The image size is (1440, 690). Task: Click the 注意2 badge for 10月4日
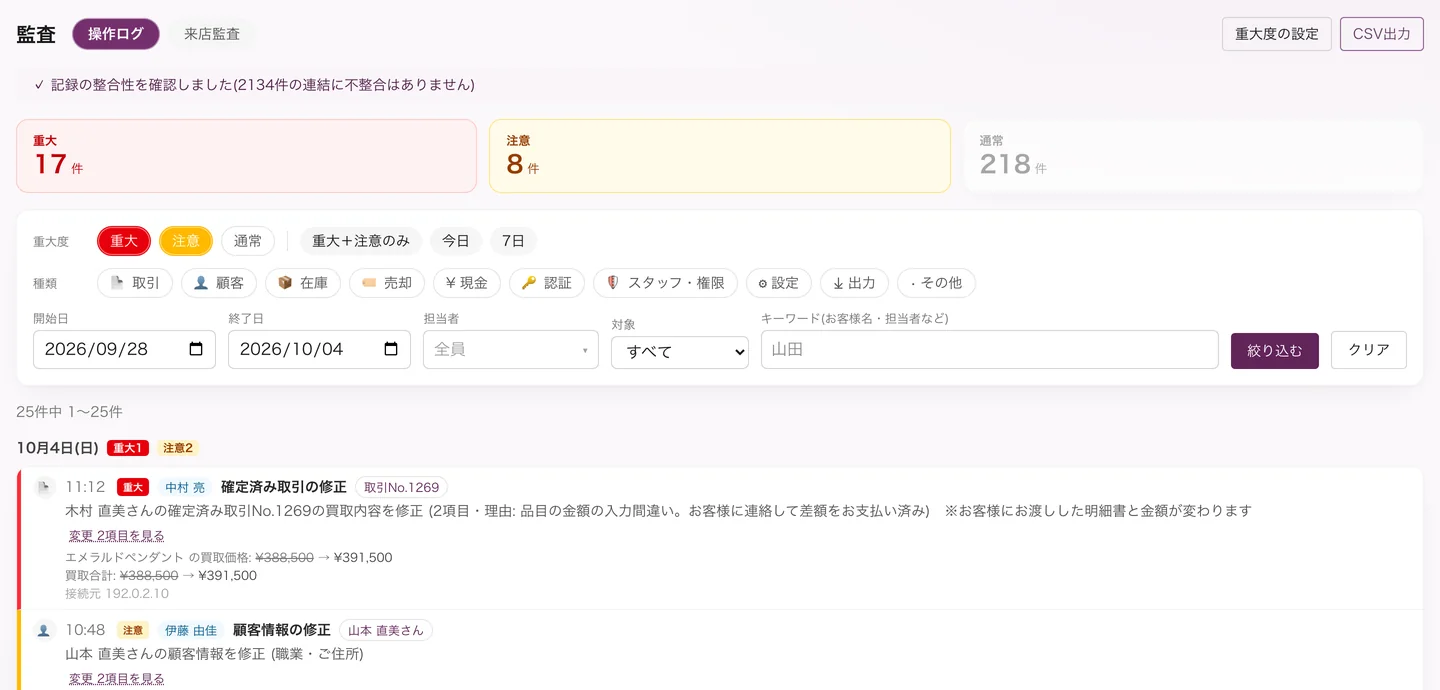click(x=178, y=448)
